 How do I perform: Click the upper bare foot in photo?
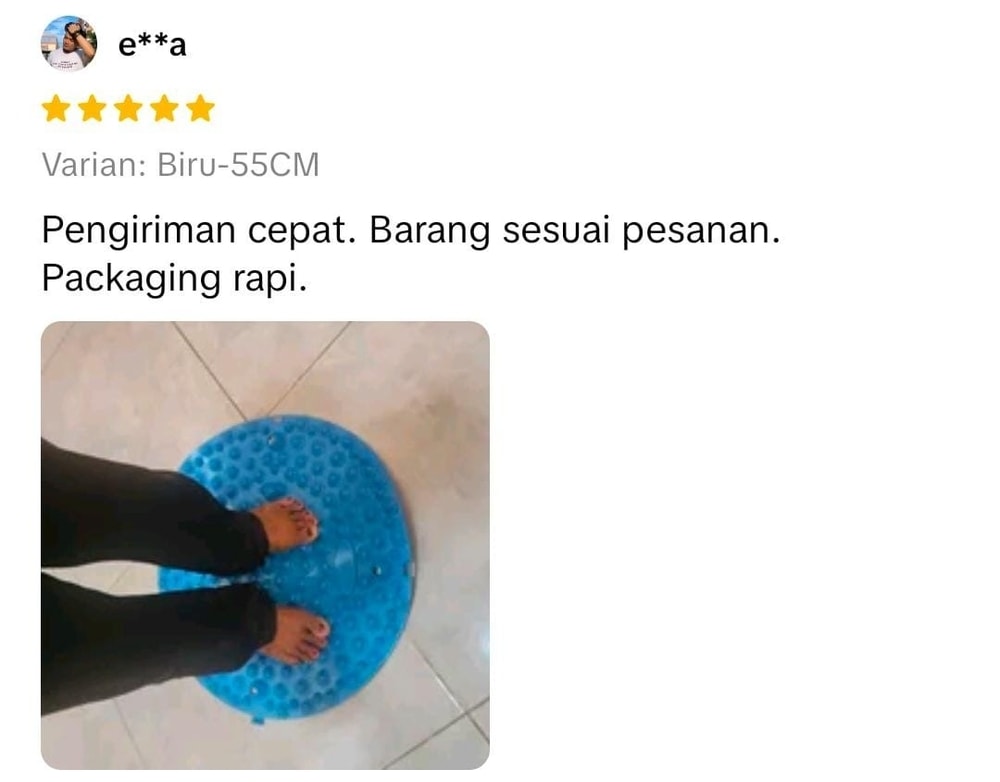(x=287, y=525)
